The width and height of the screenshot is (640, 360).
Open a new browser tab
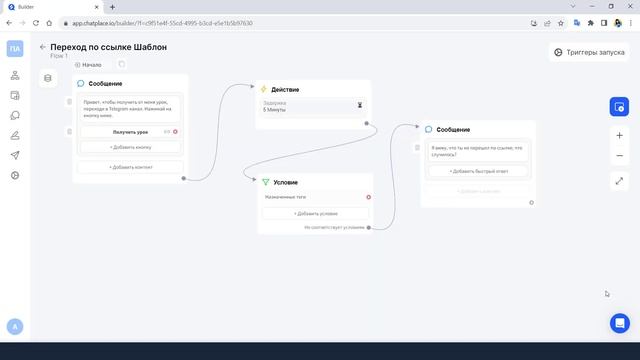point(112,7)
